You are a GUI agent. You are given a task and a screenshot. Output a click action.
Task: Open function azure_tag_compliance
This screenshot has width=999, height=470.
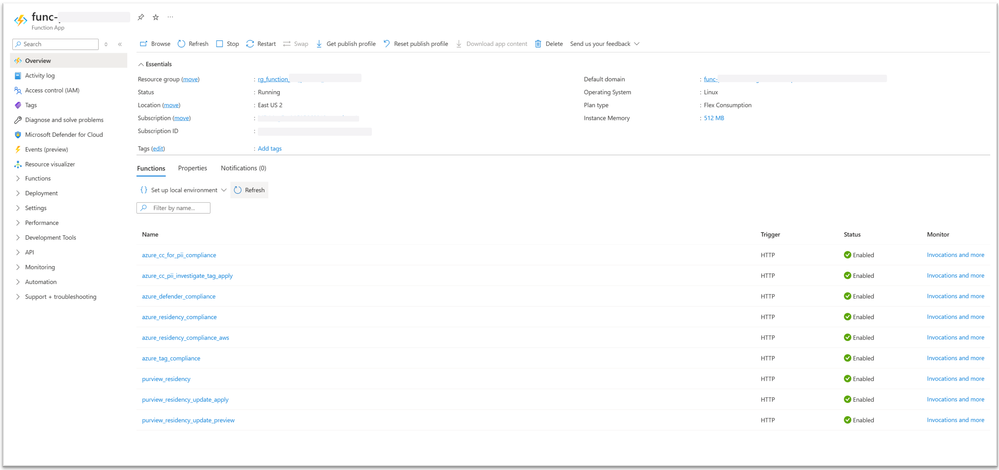[x=171, y=359]
